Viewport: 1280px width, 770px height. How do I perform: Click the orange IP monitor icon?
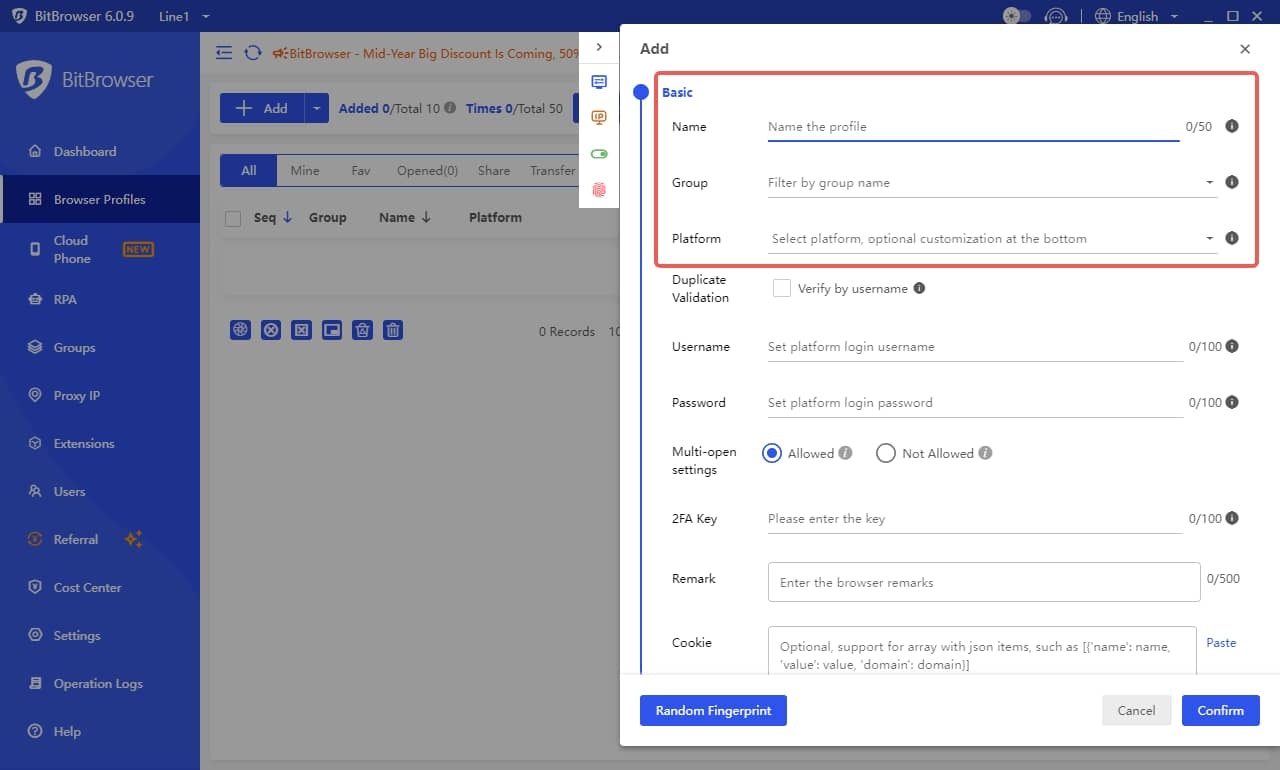click(x=599, y=118)
